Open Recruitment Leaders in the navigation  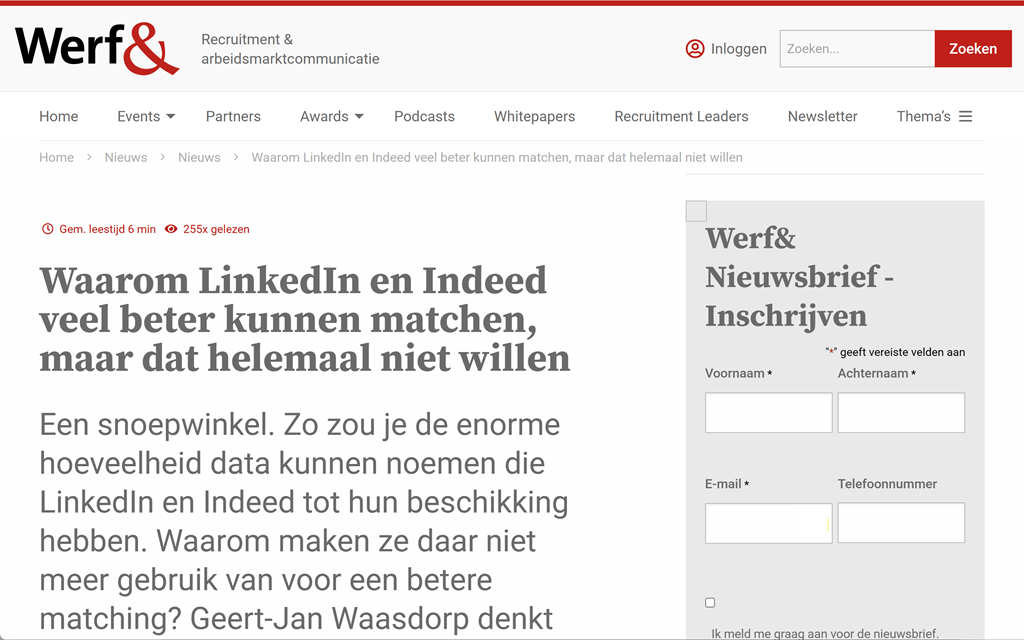pos(681,116)
